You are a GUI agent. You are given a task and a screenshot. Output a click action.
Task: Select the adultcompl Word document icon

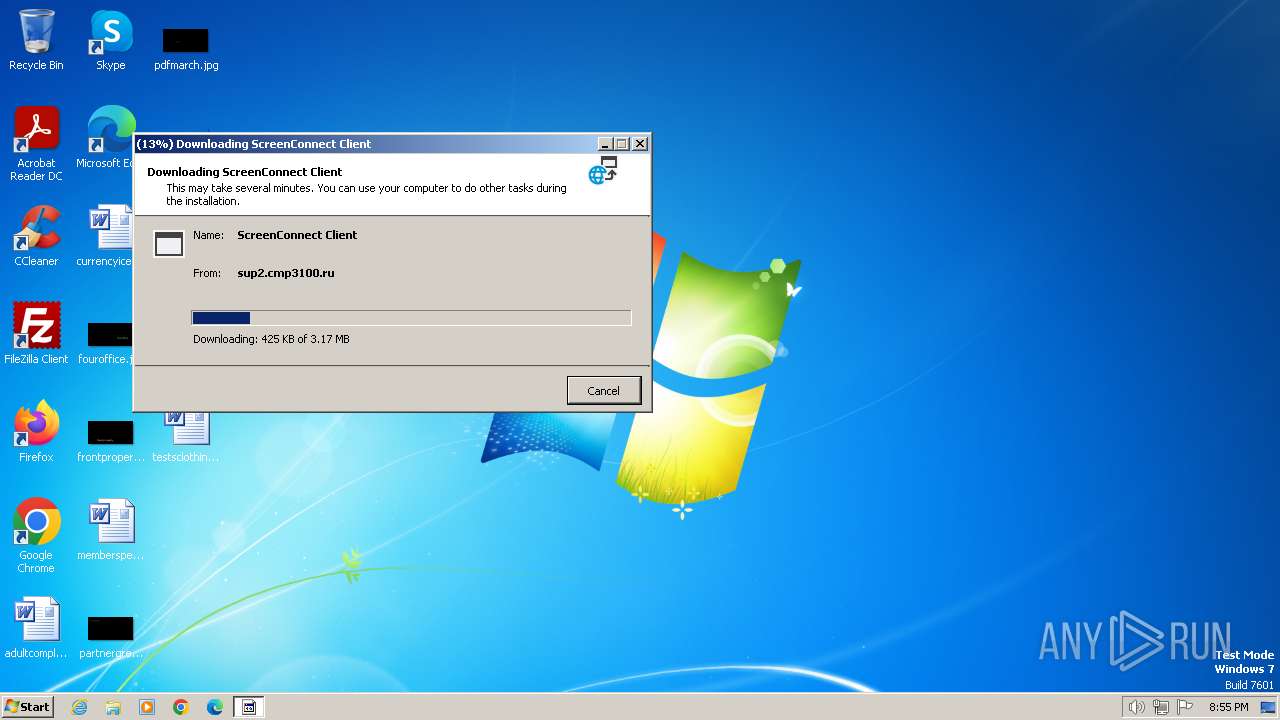pyautogui.click(x=36, y=628)
